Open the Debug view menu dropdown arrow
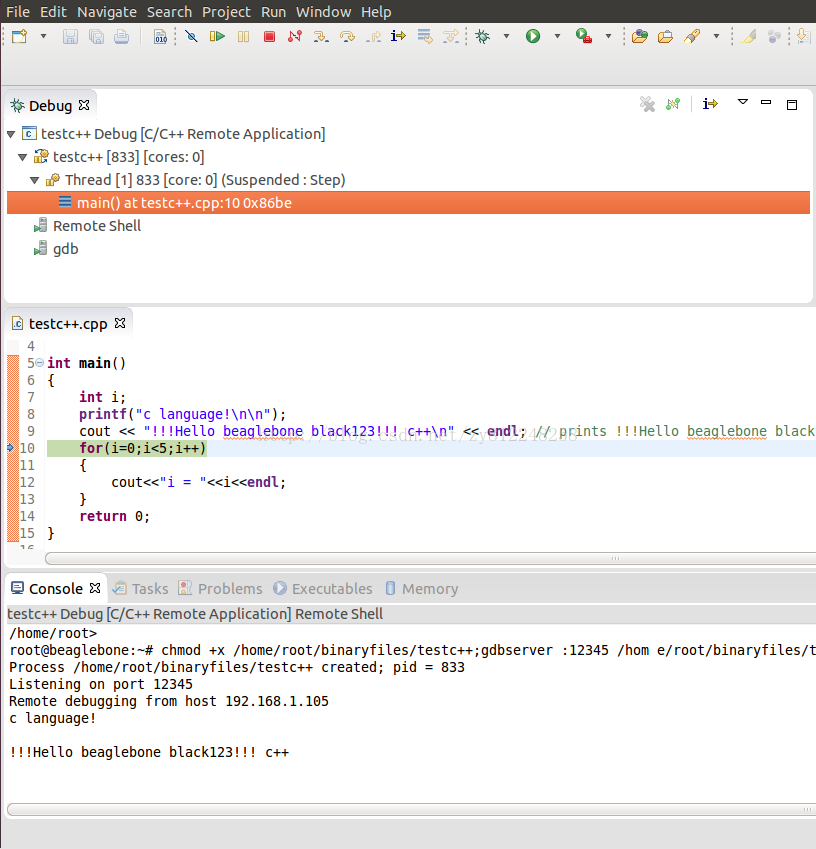 pos(742,102)
